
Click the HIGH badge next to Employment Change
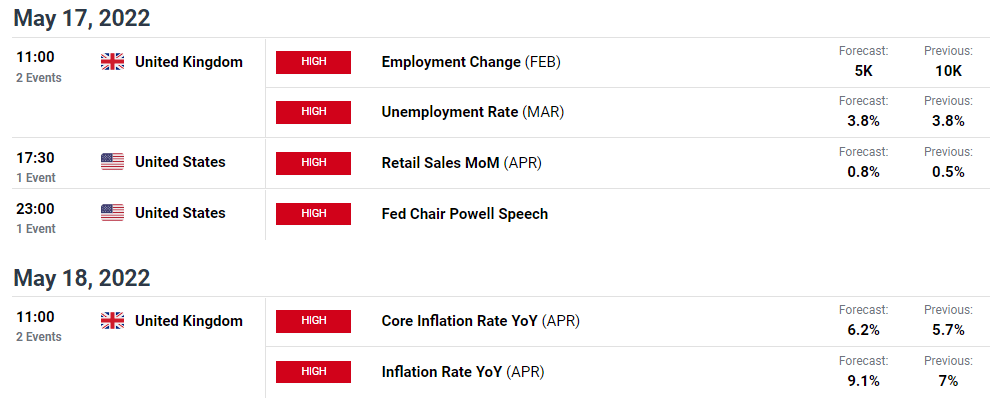tap(313, 62)
